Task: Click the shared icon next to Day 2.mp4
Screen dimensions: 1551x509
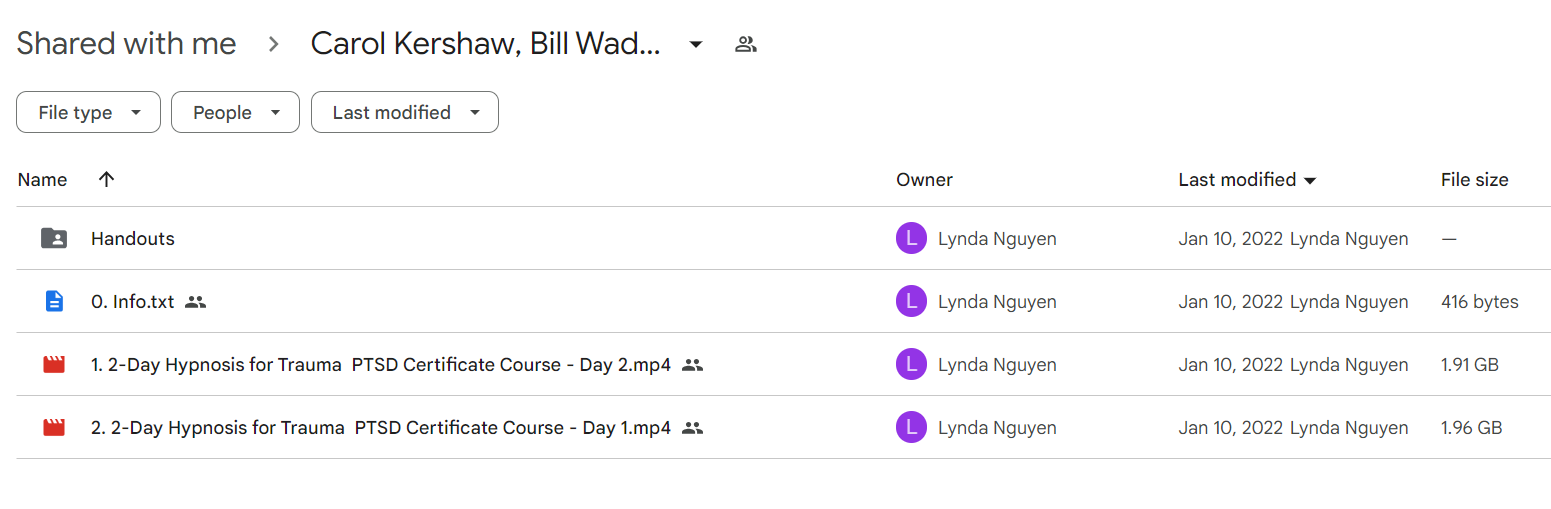Action: tap(692, 365)
